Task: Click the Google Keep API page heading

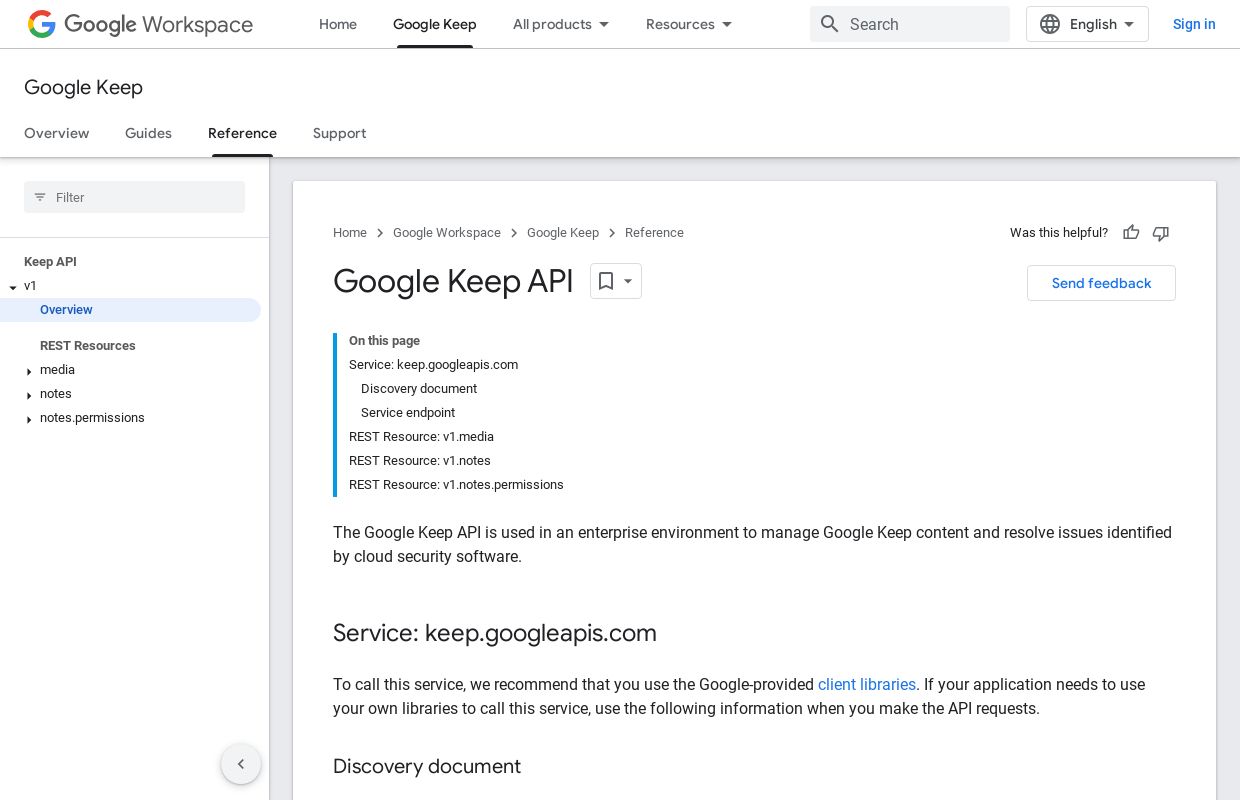Action: coord(453,281)
